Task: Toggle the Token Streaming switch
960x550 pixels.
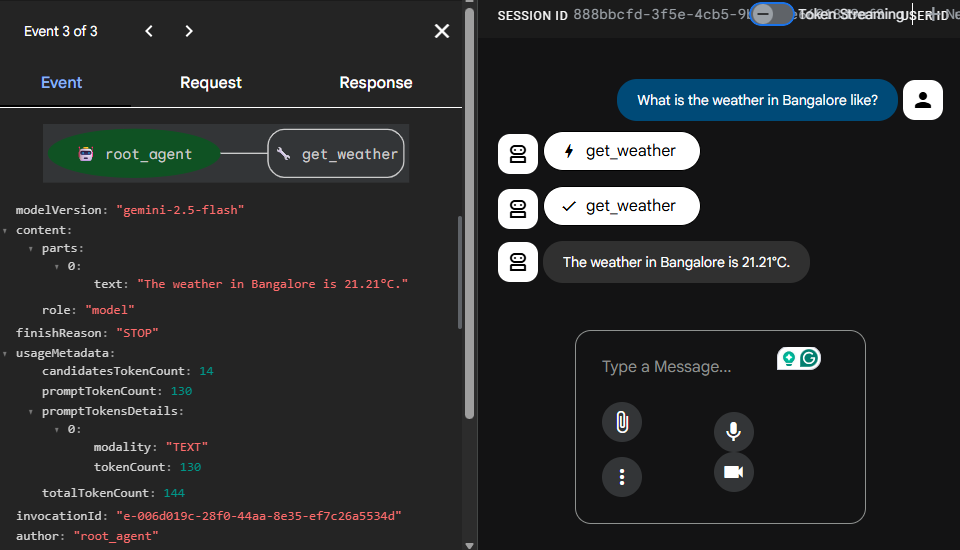Action: point(772,14)
